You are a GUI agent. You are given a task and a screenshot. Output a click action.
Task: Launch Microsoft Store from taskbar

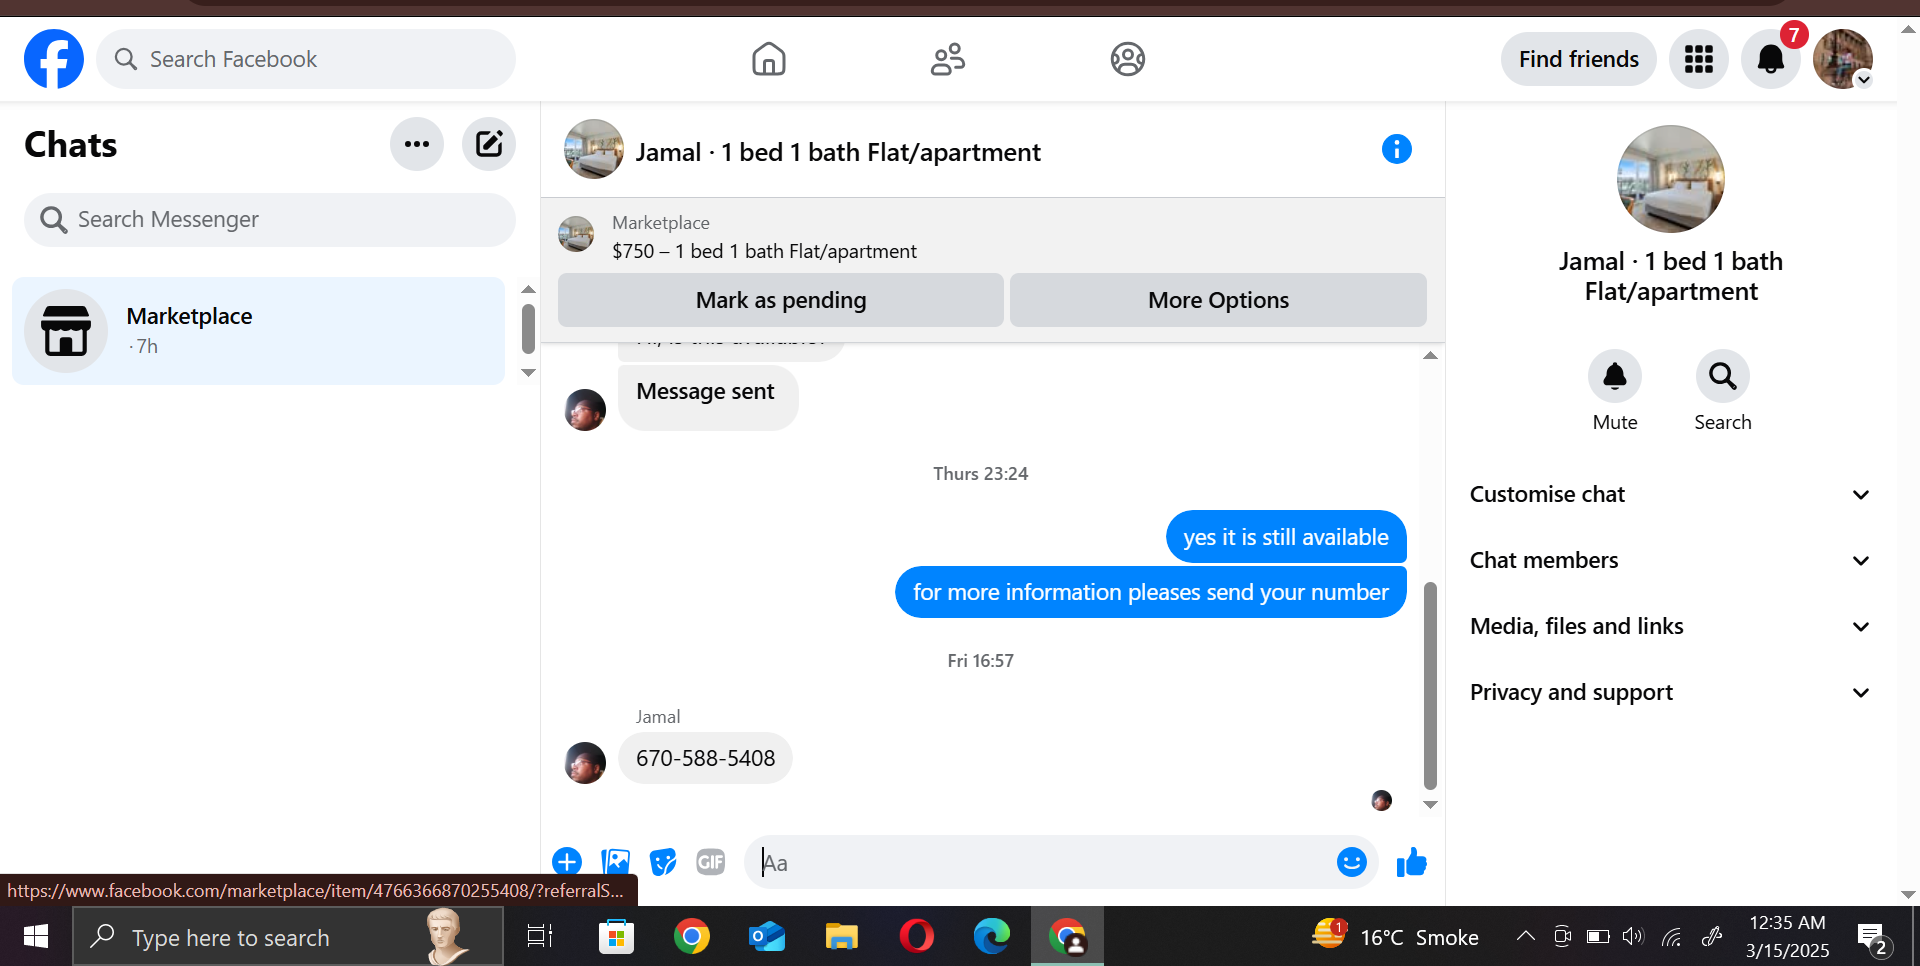tap(616, 937)
